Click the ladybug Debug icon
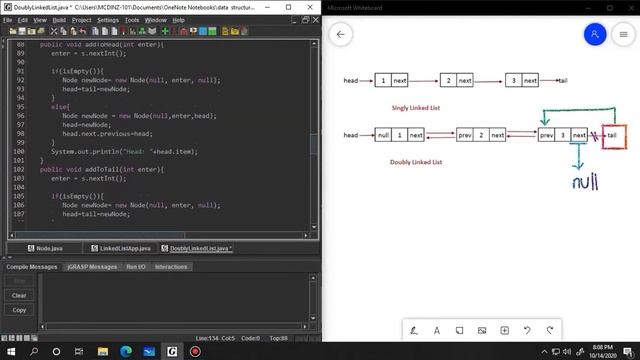The height and width of the screenshot is (360, 640). point(184,31)
